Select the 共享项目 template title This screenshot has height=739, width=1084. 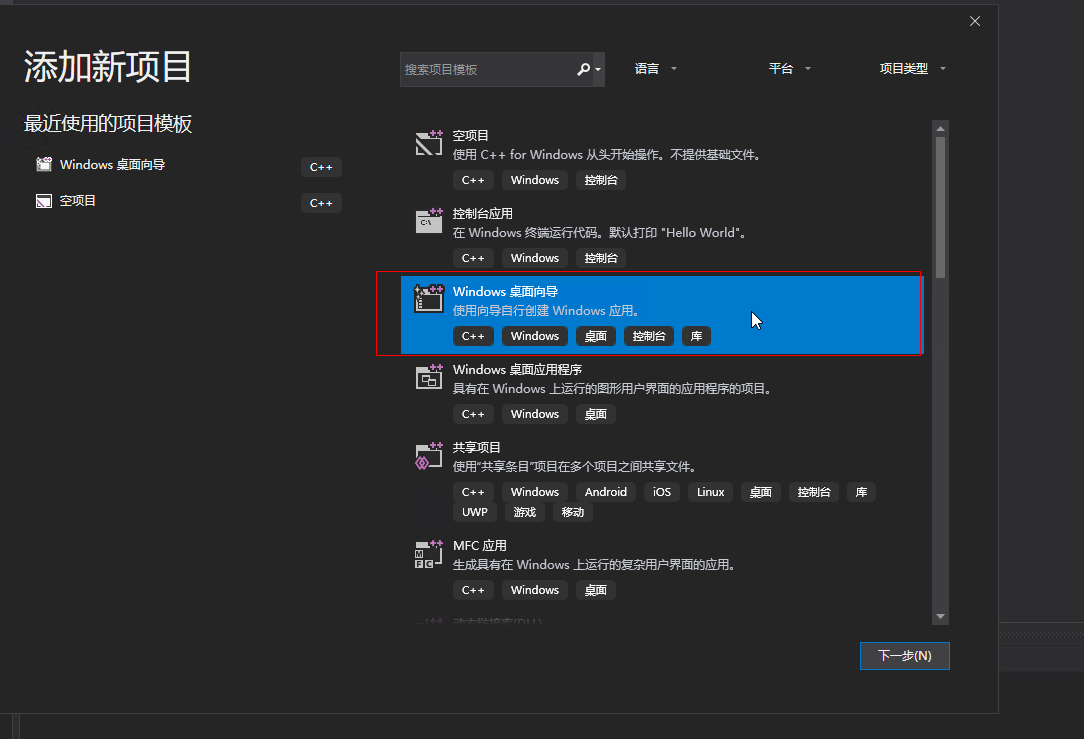click(x=476, y=448)
